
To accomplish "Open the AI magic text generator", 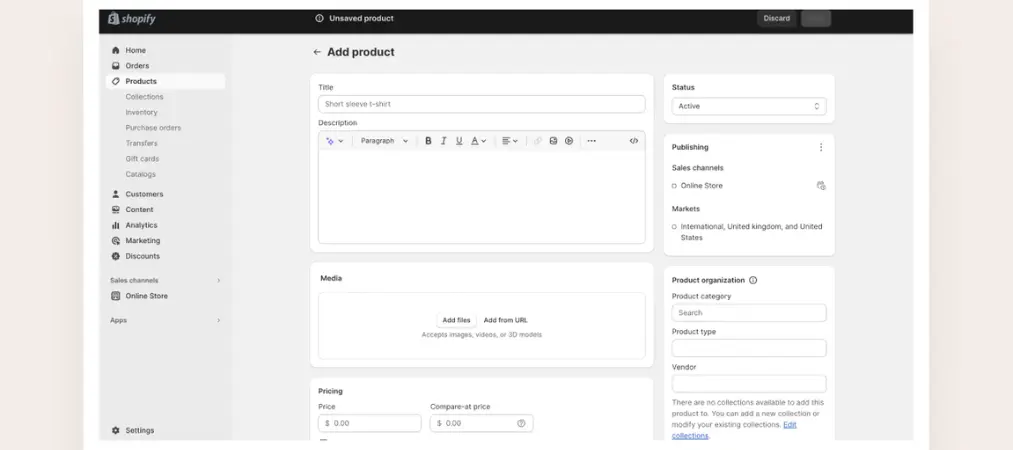I will (334, 141).
